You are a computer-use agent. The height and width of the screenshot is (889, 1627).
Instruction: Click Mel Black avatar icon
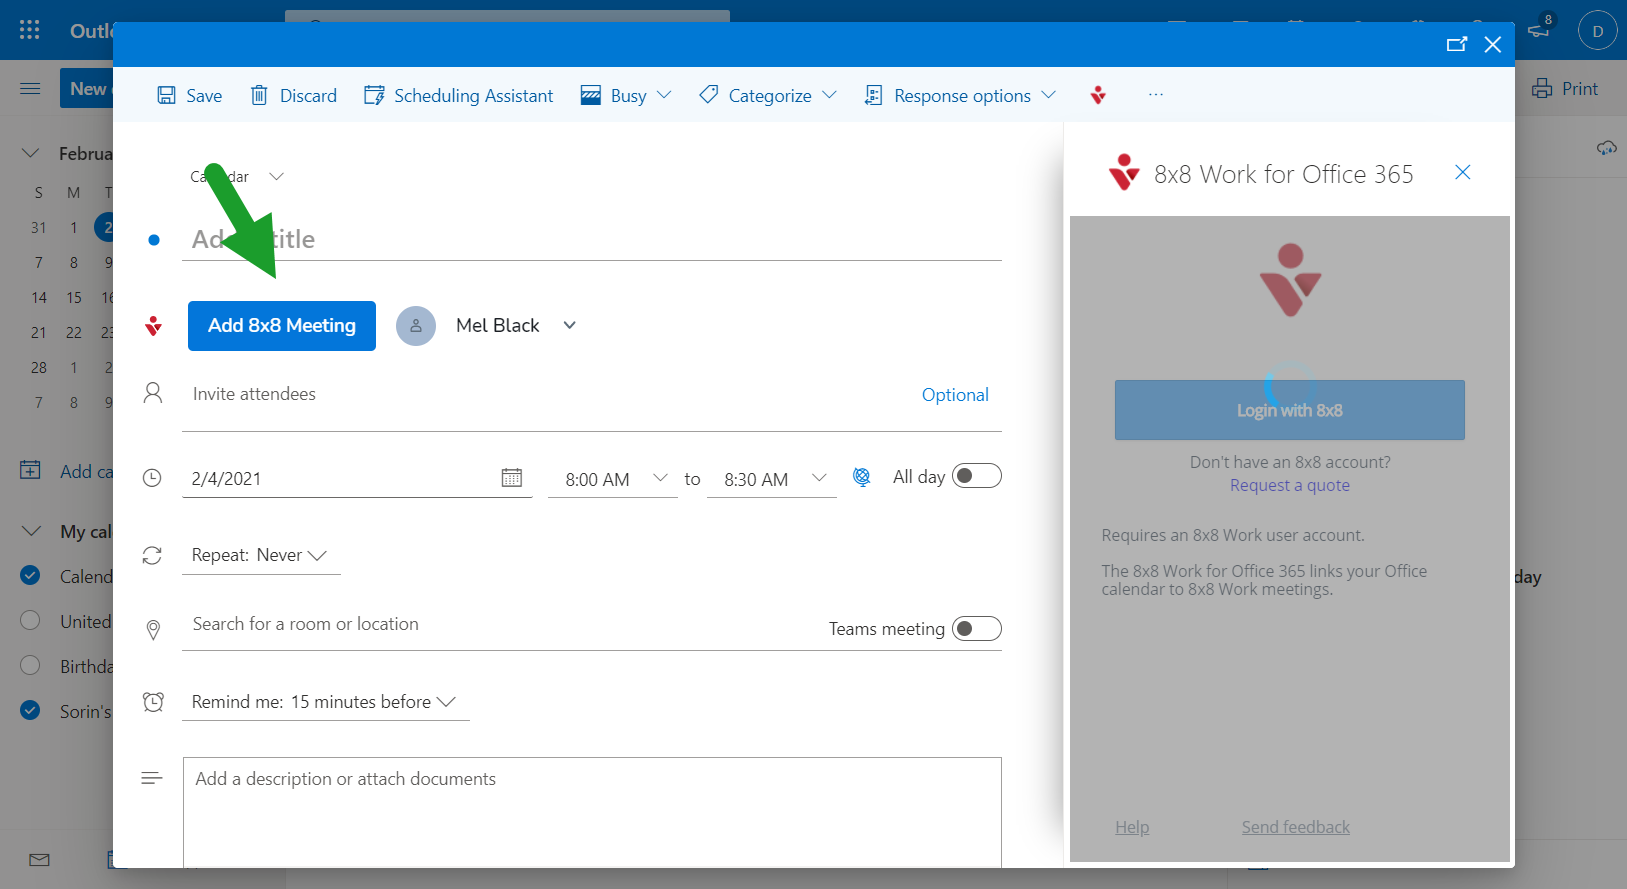coord(416,326)
